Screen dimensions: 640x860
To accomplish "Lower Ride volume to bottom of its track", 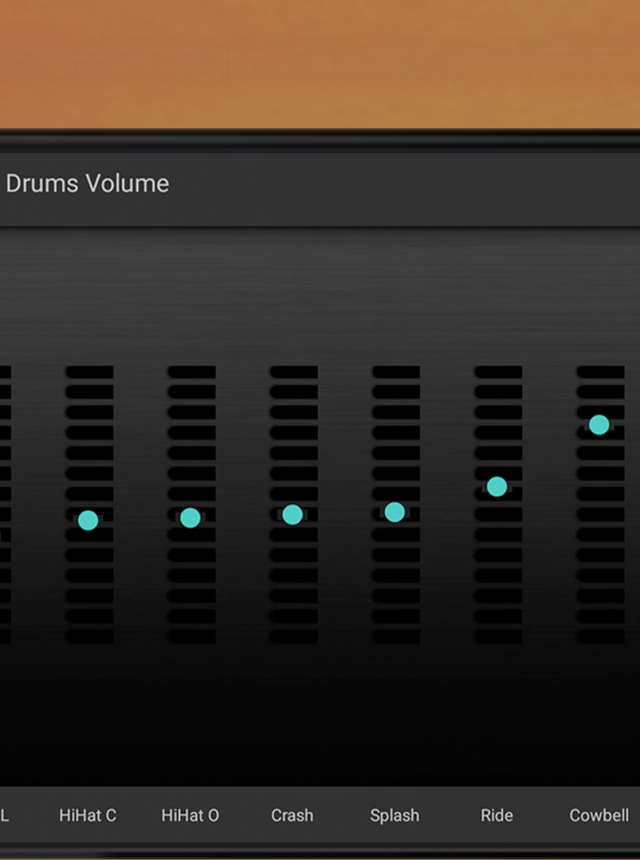I will tap(498, 636).
